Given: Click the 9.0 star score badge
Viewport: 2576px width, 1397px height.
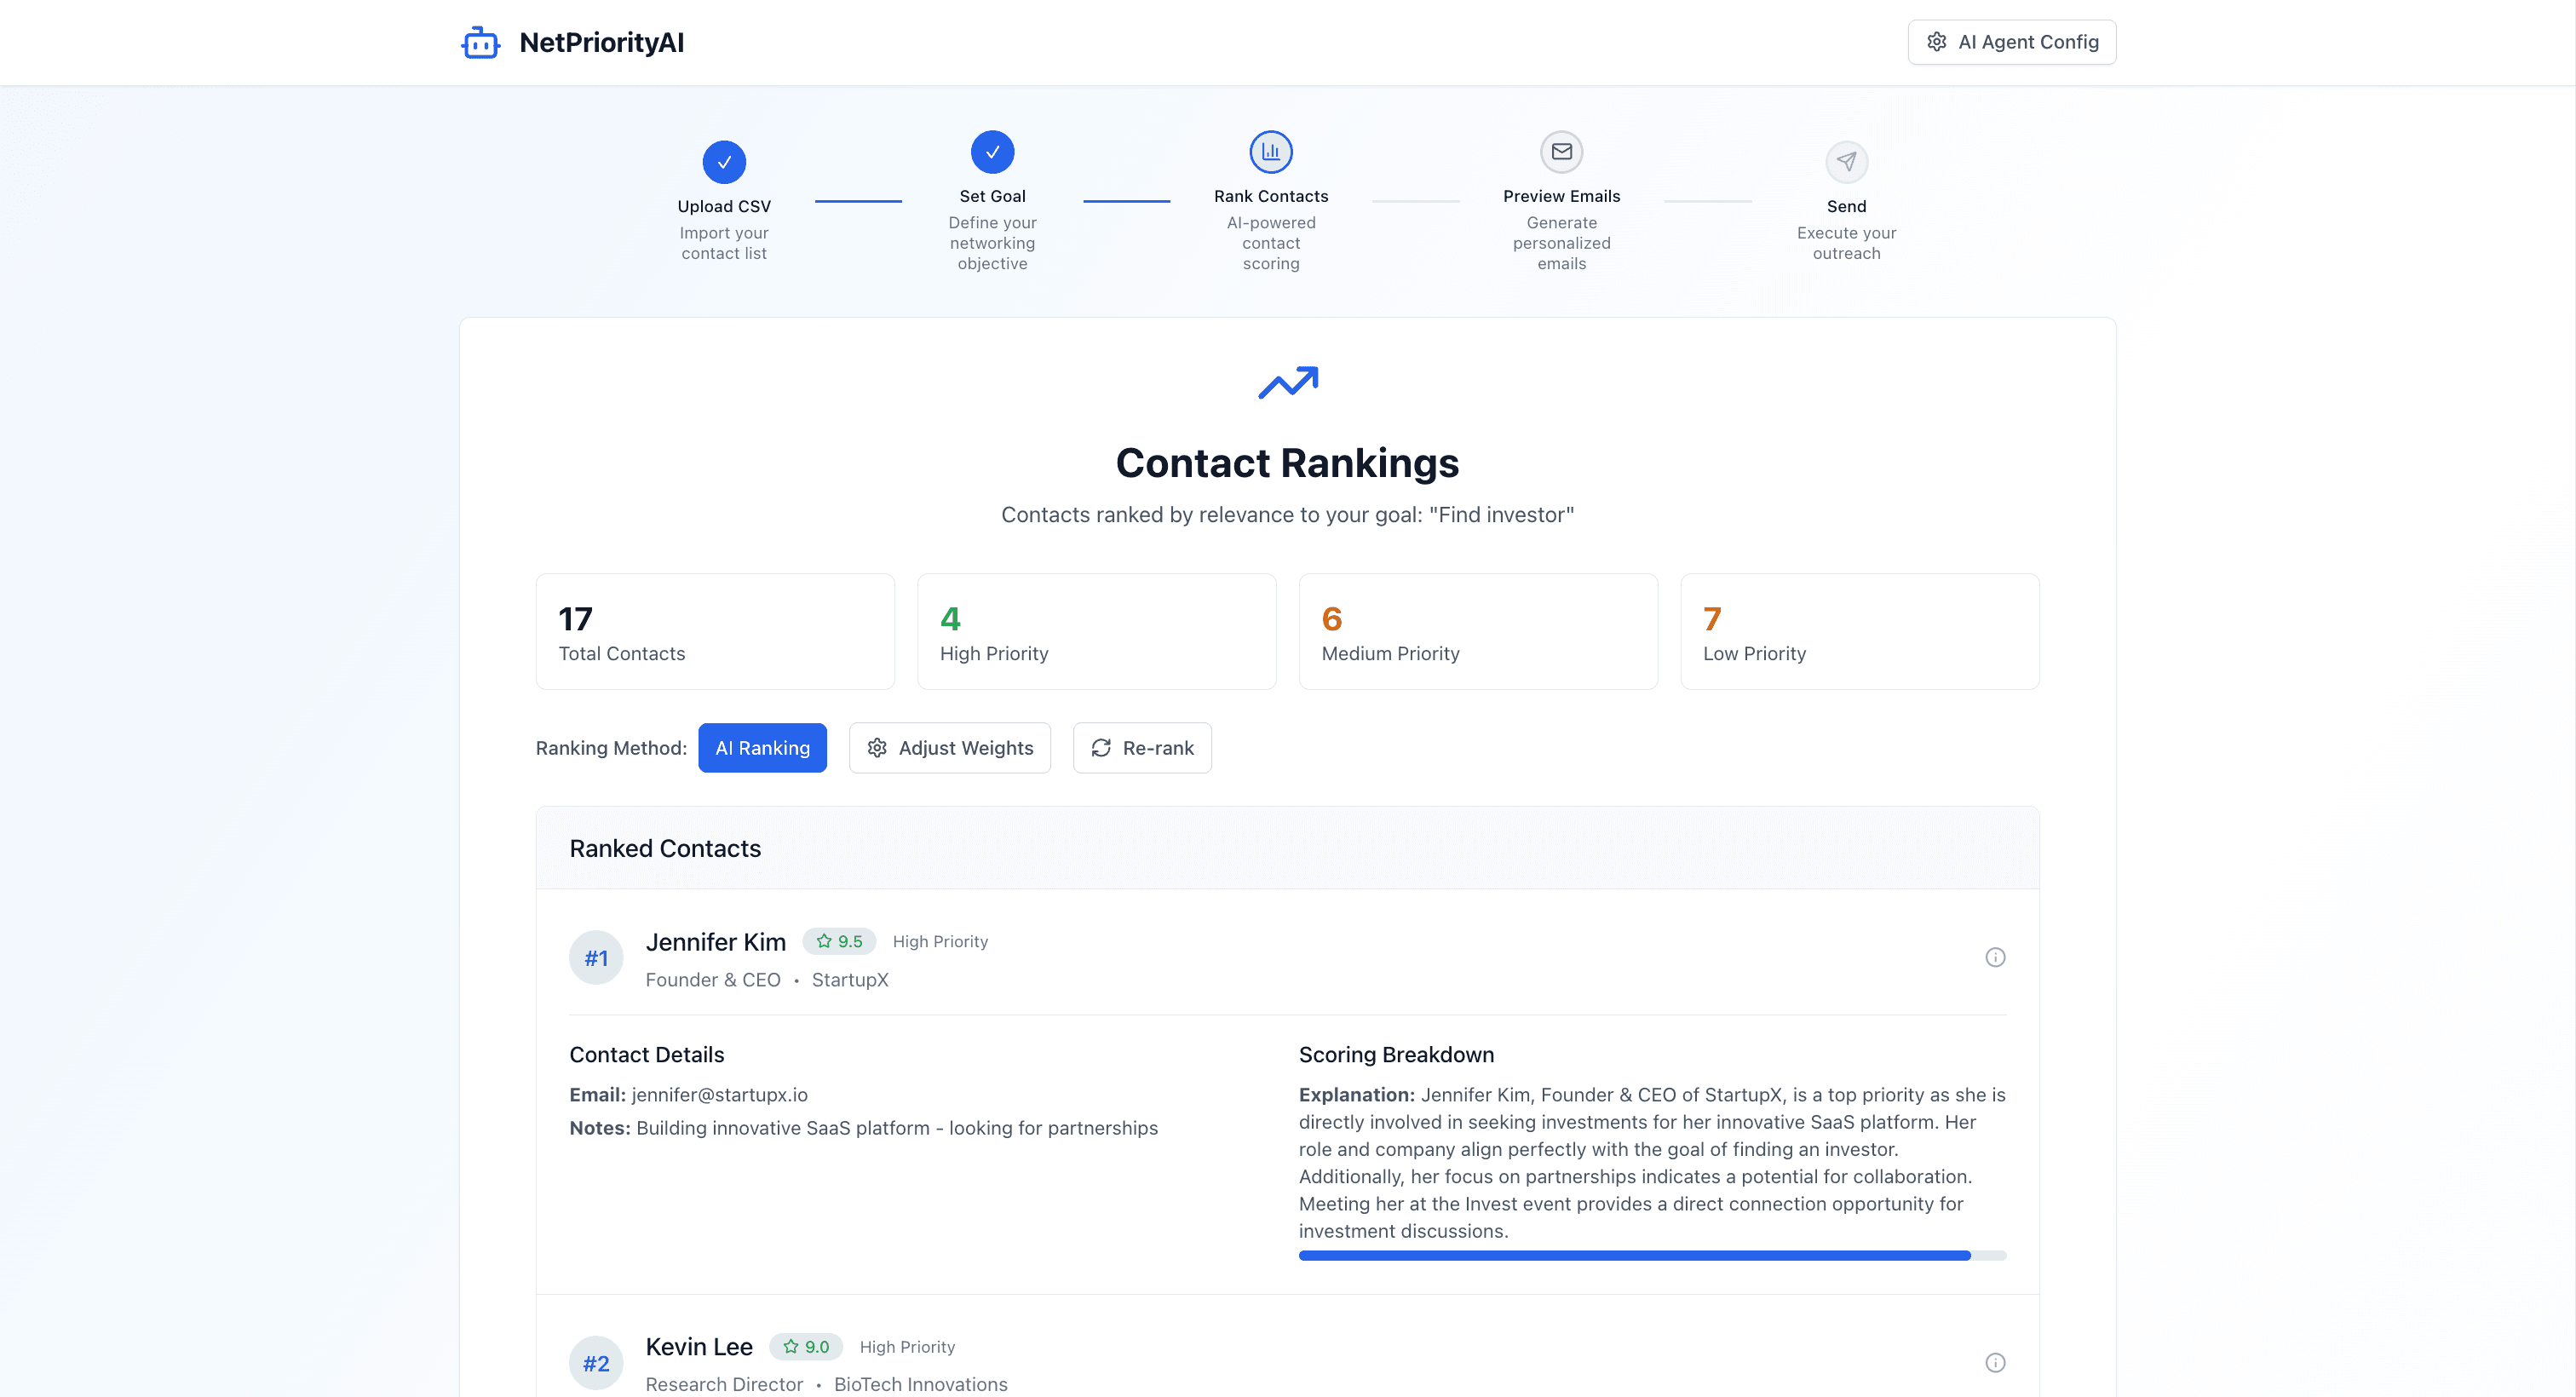Looking at the screenshot, I should pyautogui.click(x=806, y=1346).
